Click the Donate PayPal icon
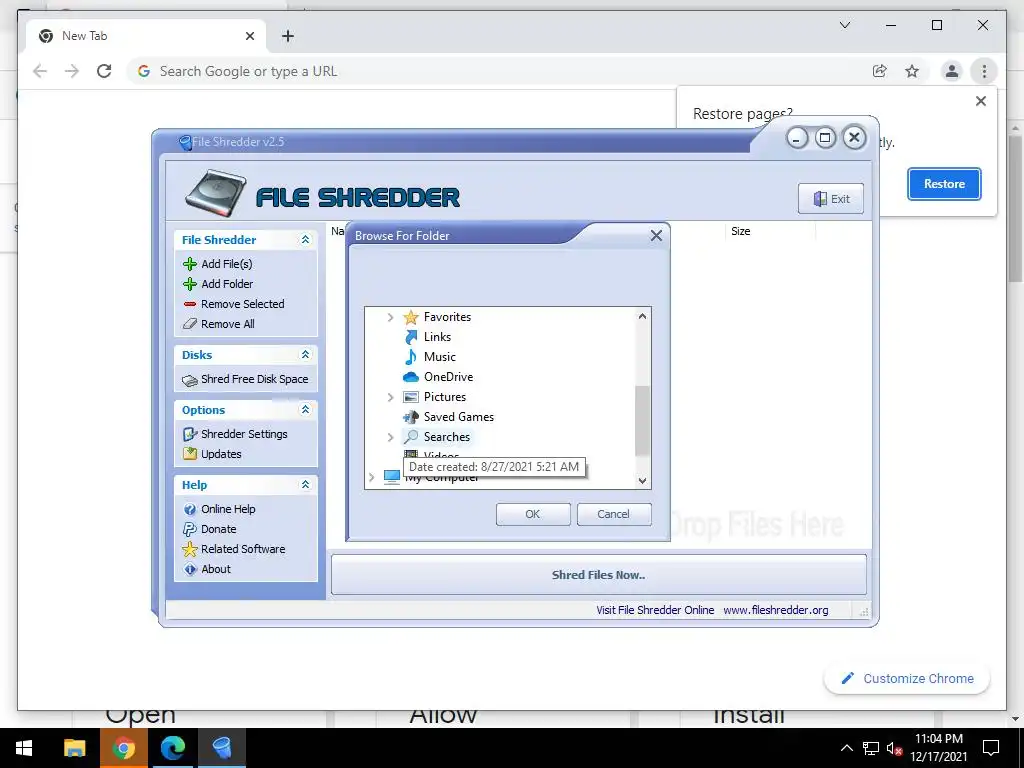 point(189,529)
